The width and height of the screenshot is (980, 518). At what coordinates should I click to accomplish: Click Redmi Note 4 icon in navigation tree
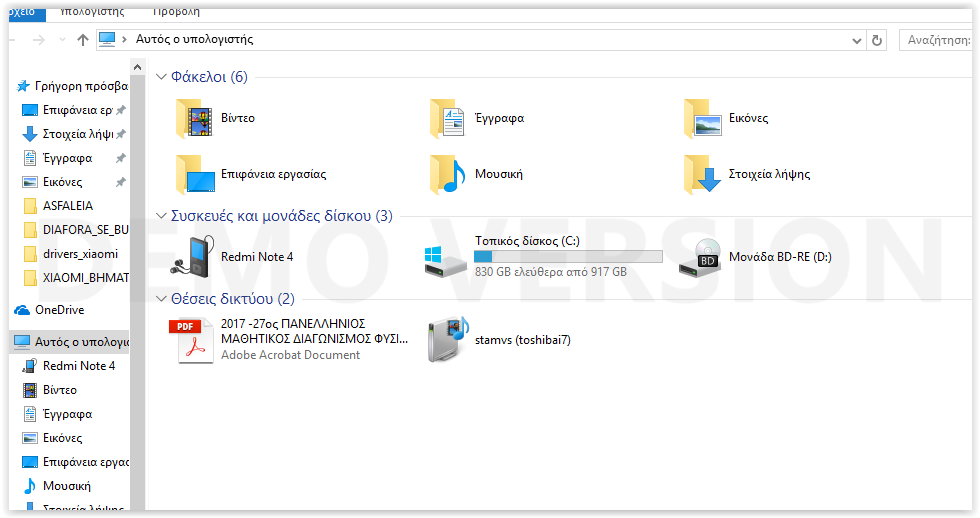[x=29, y=366]
